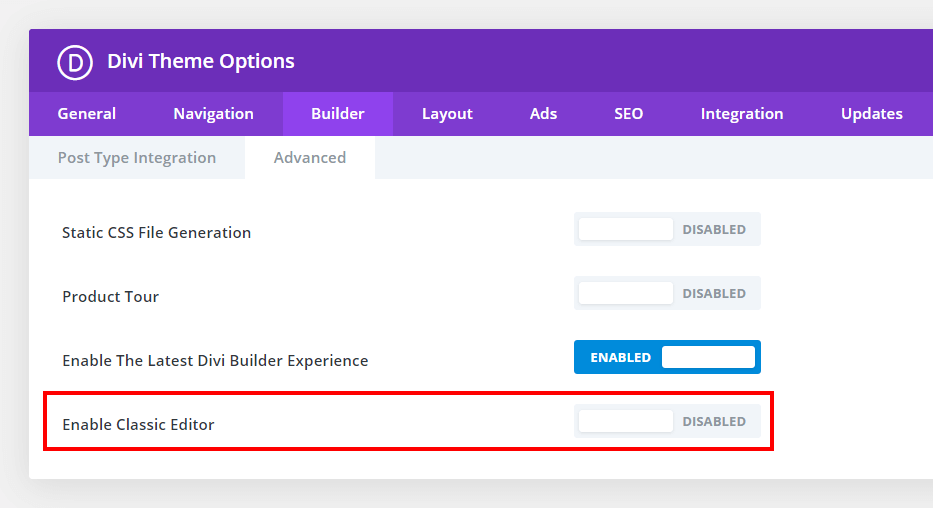Disable the Latest Divi Builder Experience toggle

[667, 357]
